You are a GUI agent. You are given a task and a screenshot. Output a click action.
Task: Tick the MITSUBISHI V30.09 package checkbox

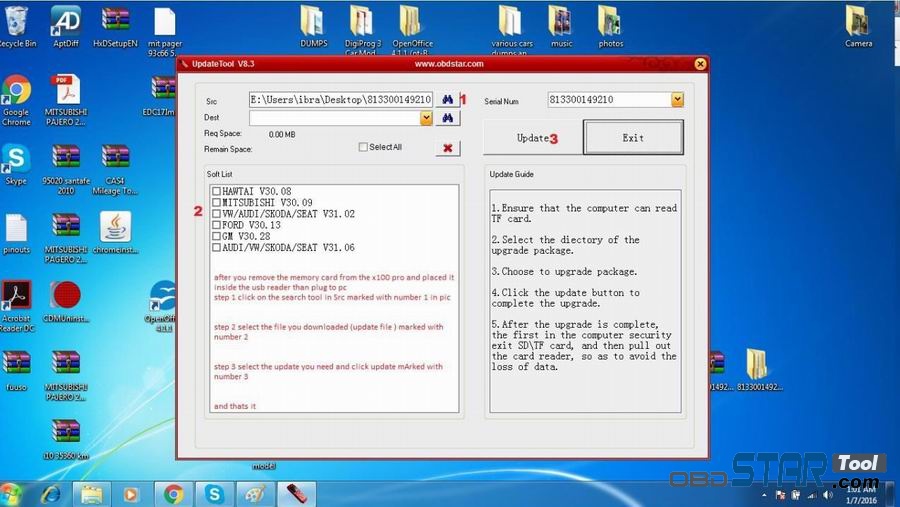(216, 203)
